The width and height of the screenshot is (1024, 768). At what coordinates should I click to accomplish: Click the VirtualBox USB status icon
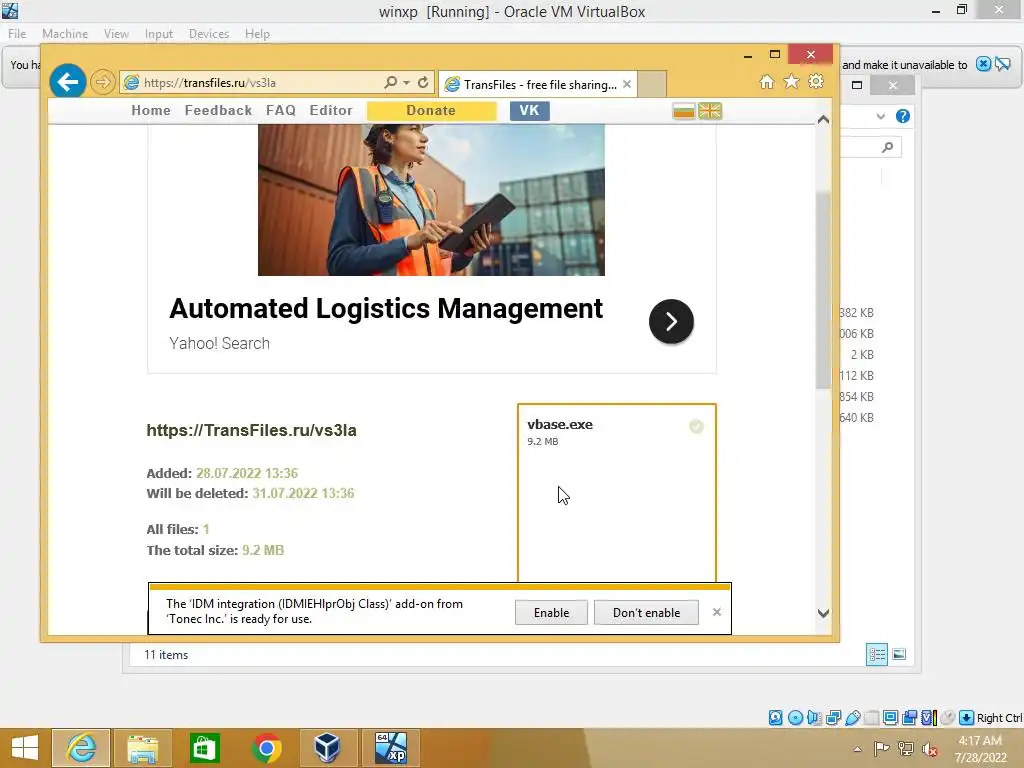coord(852,718)
